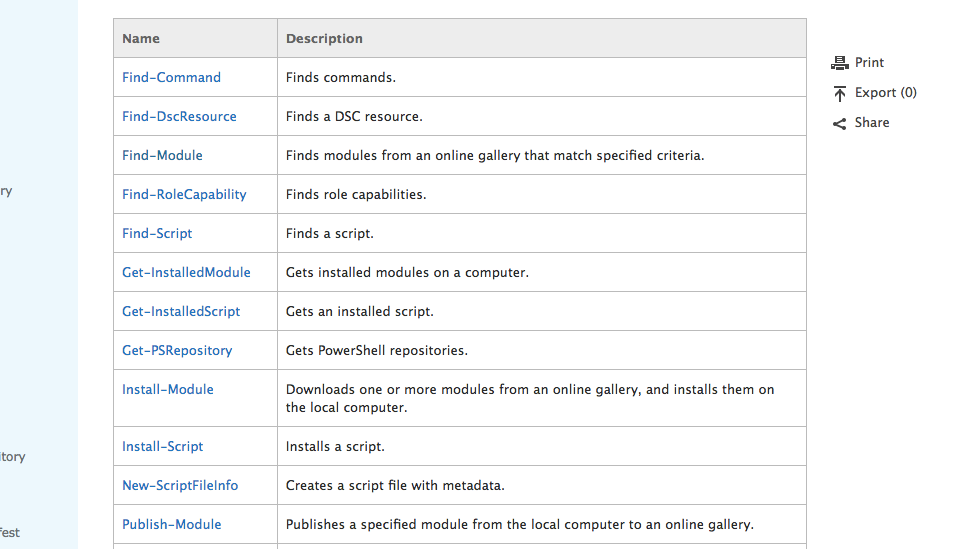Click the Description column header
The width and height of the screenshot is (959, 549).
click(324, 38)
